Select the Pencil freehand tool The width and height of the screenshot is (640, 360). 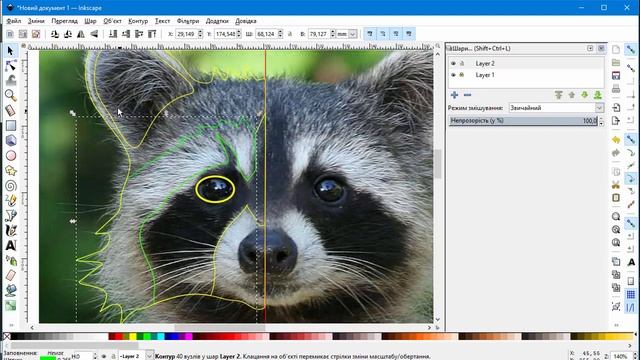click(11, 200)
